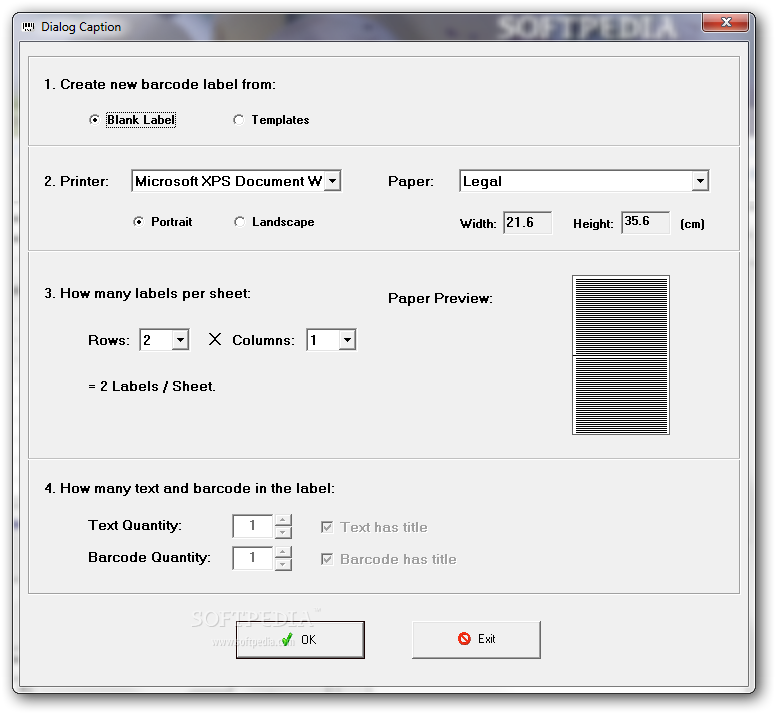Decrease Text Quantity with the down arrow

(x=283, y=532)
